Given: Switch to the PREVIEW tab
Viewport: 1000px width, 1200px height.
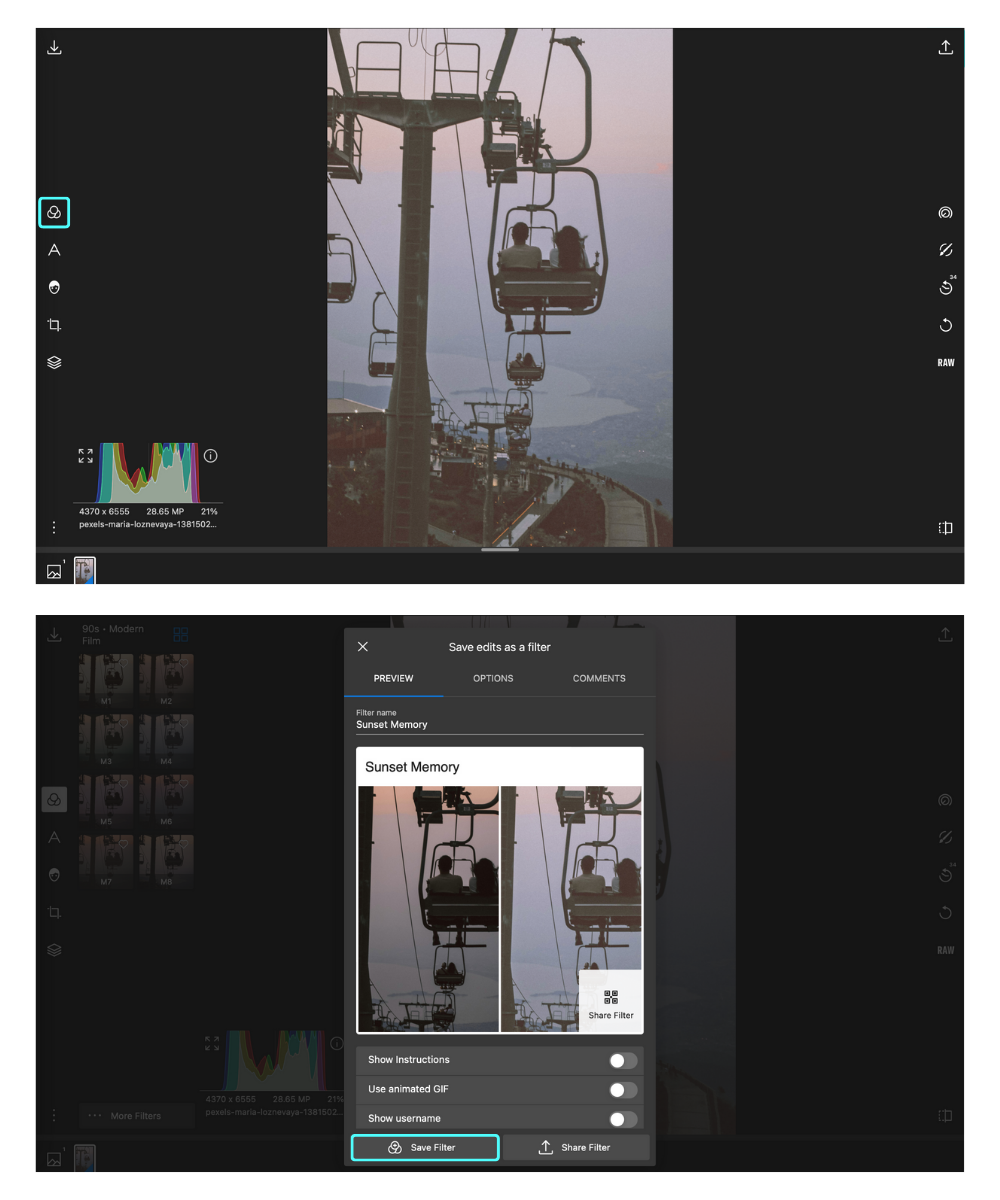Looking at the screenshot, I should 394,678.
